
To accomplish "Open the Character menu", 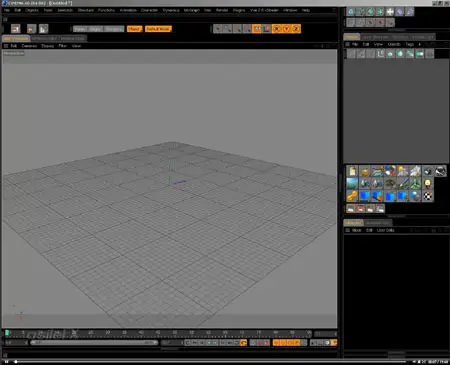I will (x=149, y=10).
